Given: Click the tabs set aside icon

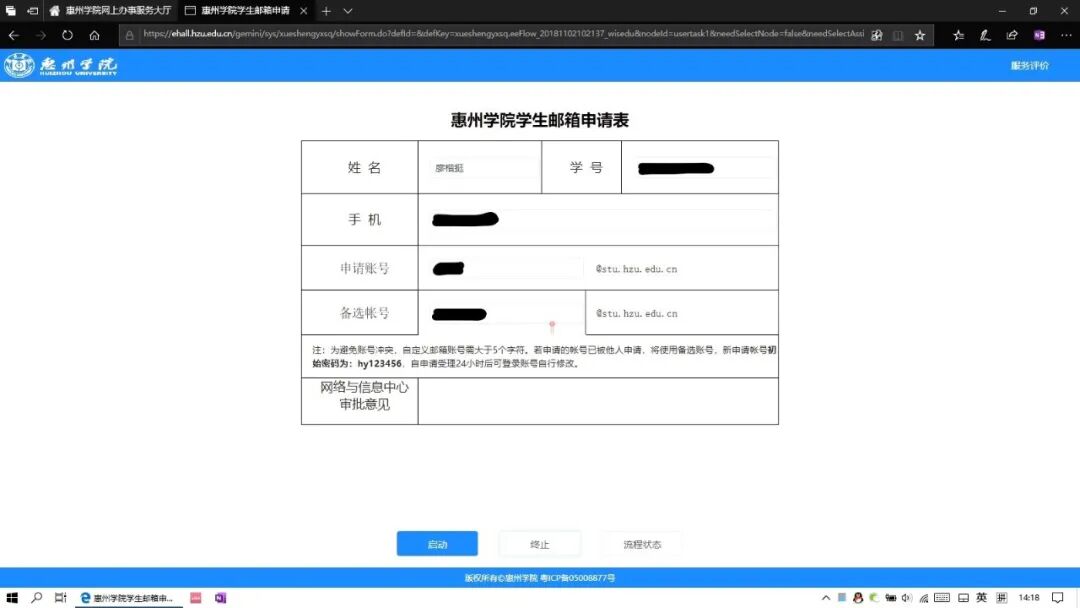Looking at the screenshot, I should [10, 11].
